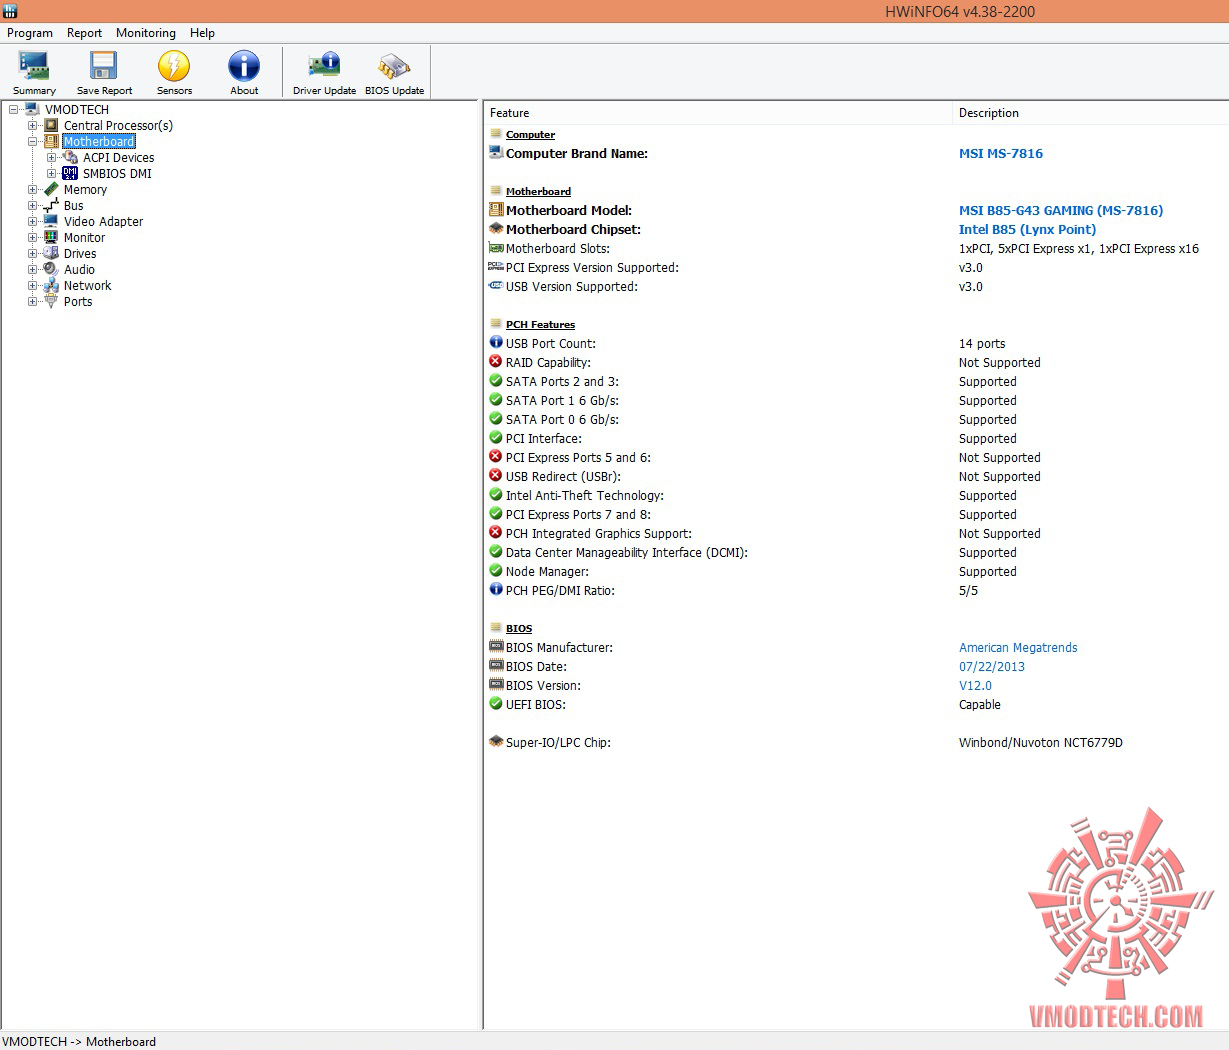Click Intel B85 (Lynx Point) value
Image resolution: width=1229 pixels, height=1050 pixels.
pos(1027,229)
